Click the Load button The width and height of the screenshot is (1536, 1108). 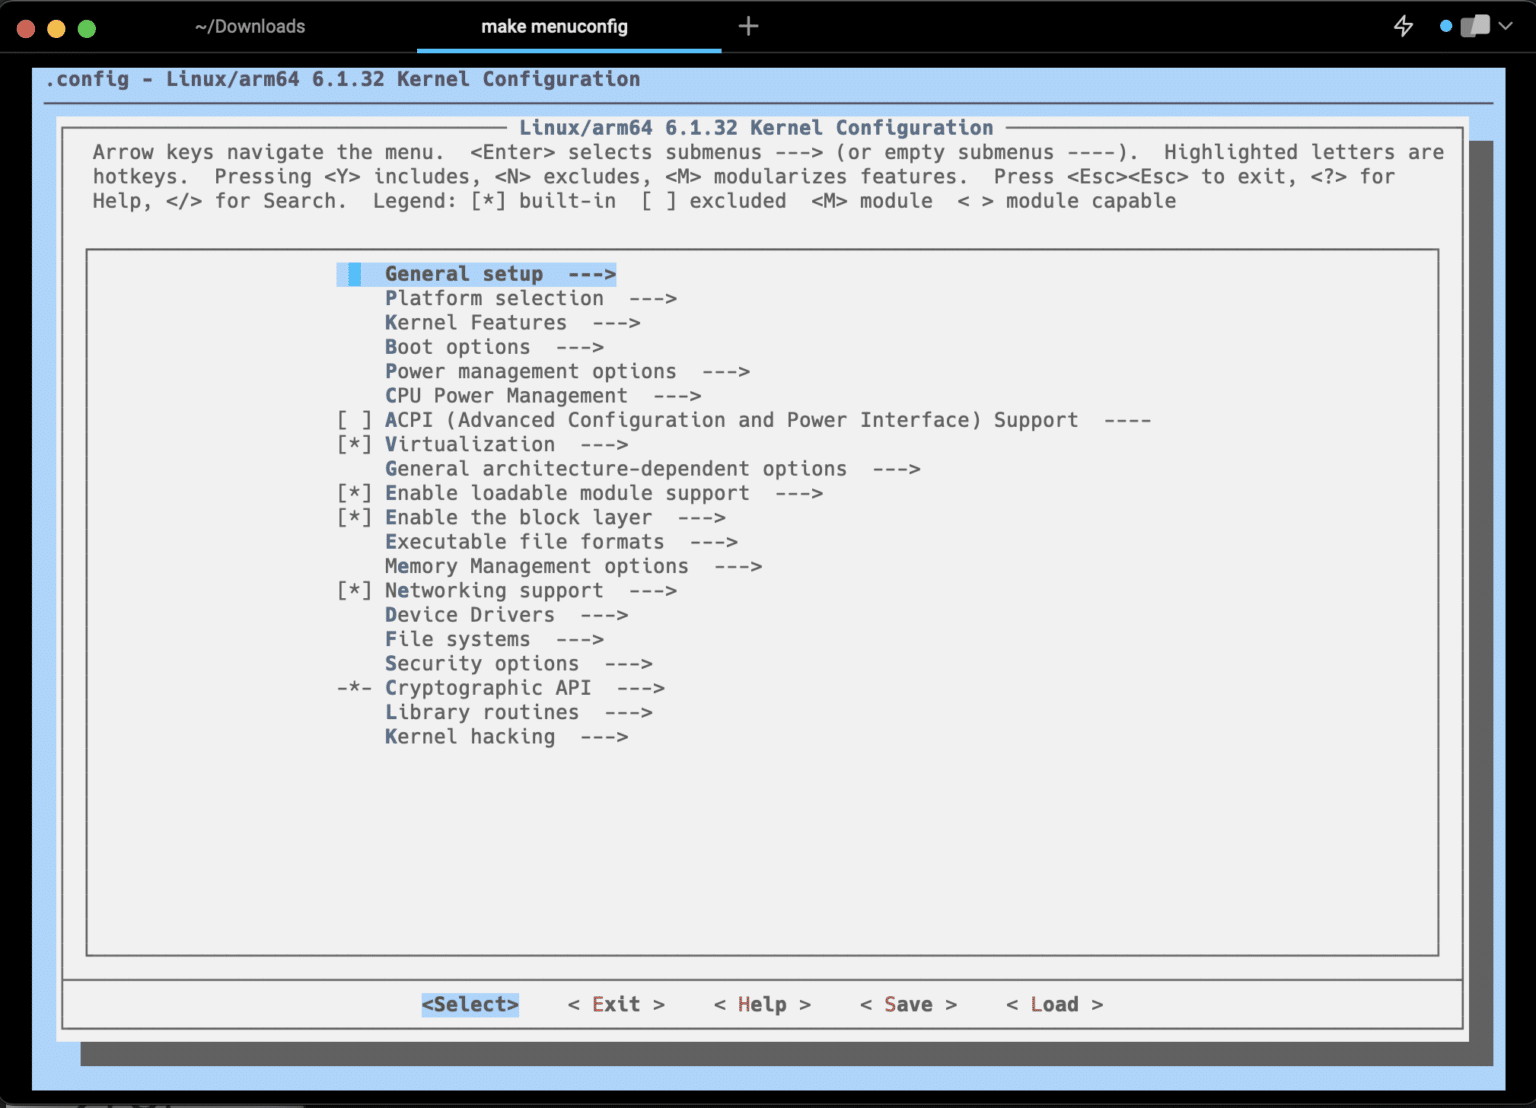coord(1054,1005)
